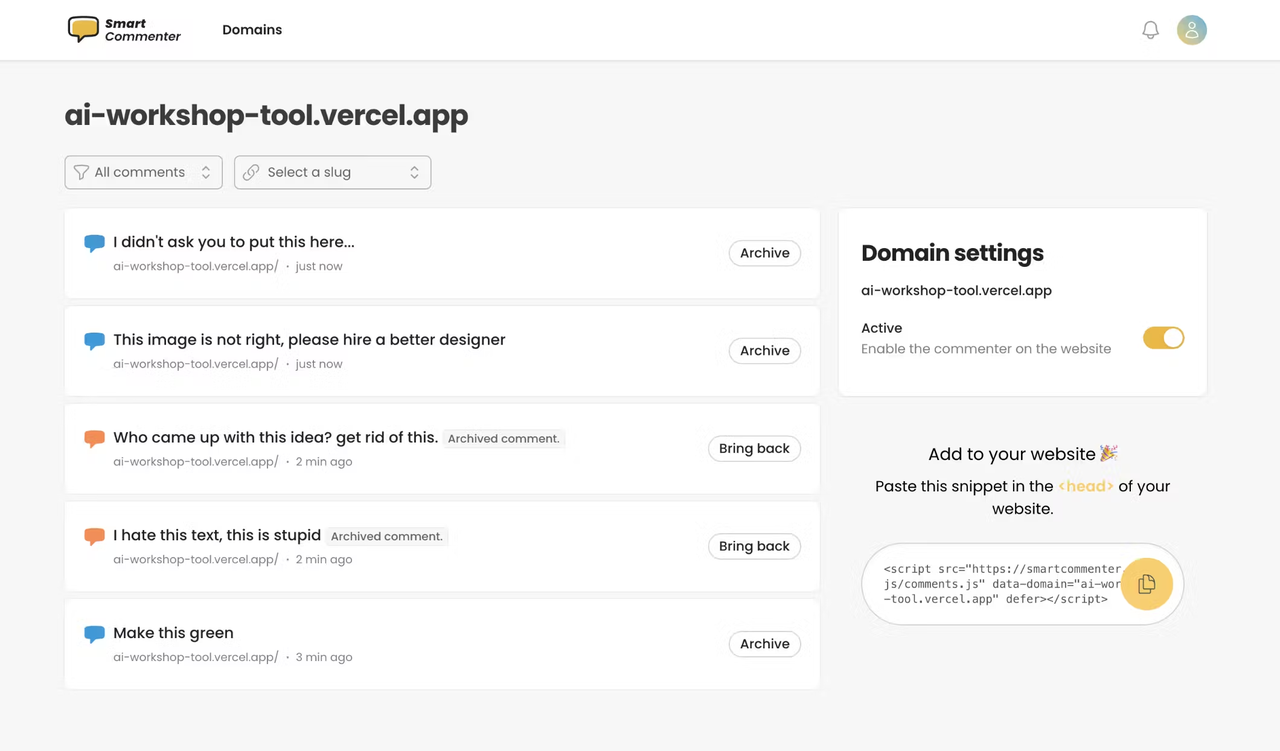The image size is (1280, 751).
Task: Toggle the Active commenter switch
Action: click(1163, 338)
